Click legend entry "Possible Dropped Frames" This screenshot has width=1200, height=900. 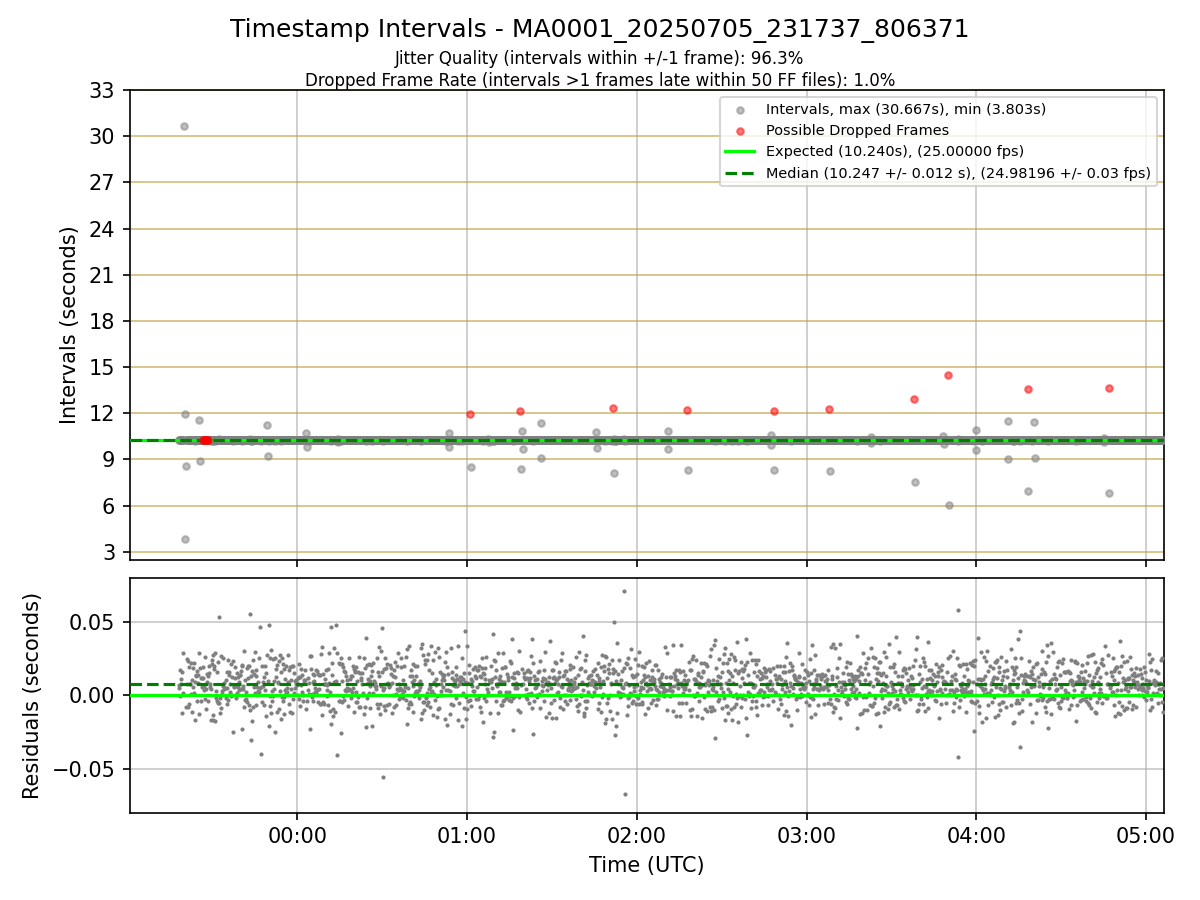pos(857,130)
